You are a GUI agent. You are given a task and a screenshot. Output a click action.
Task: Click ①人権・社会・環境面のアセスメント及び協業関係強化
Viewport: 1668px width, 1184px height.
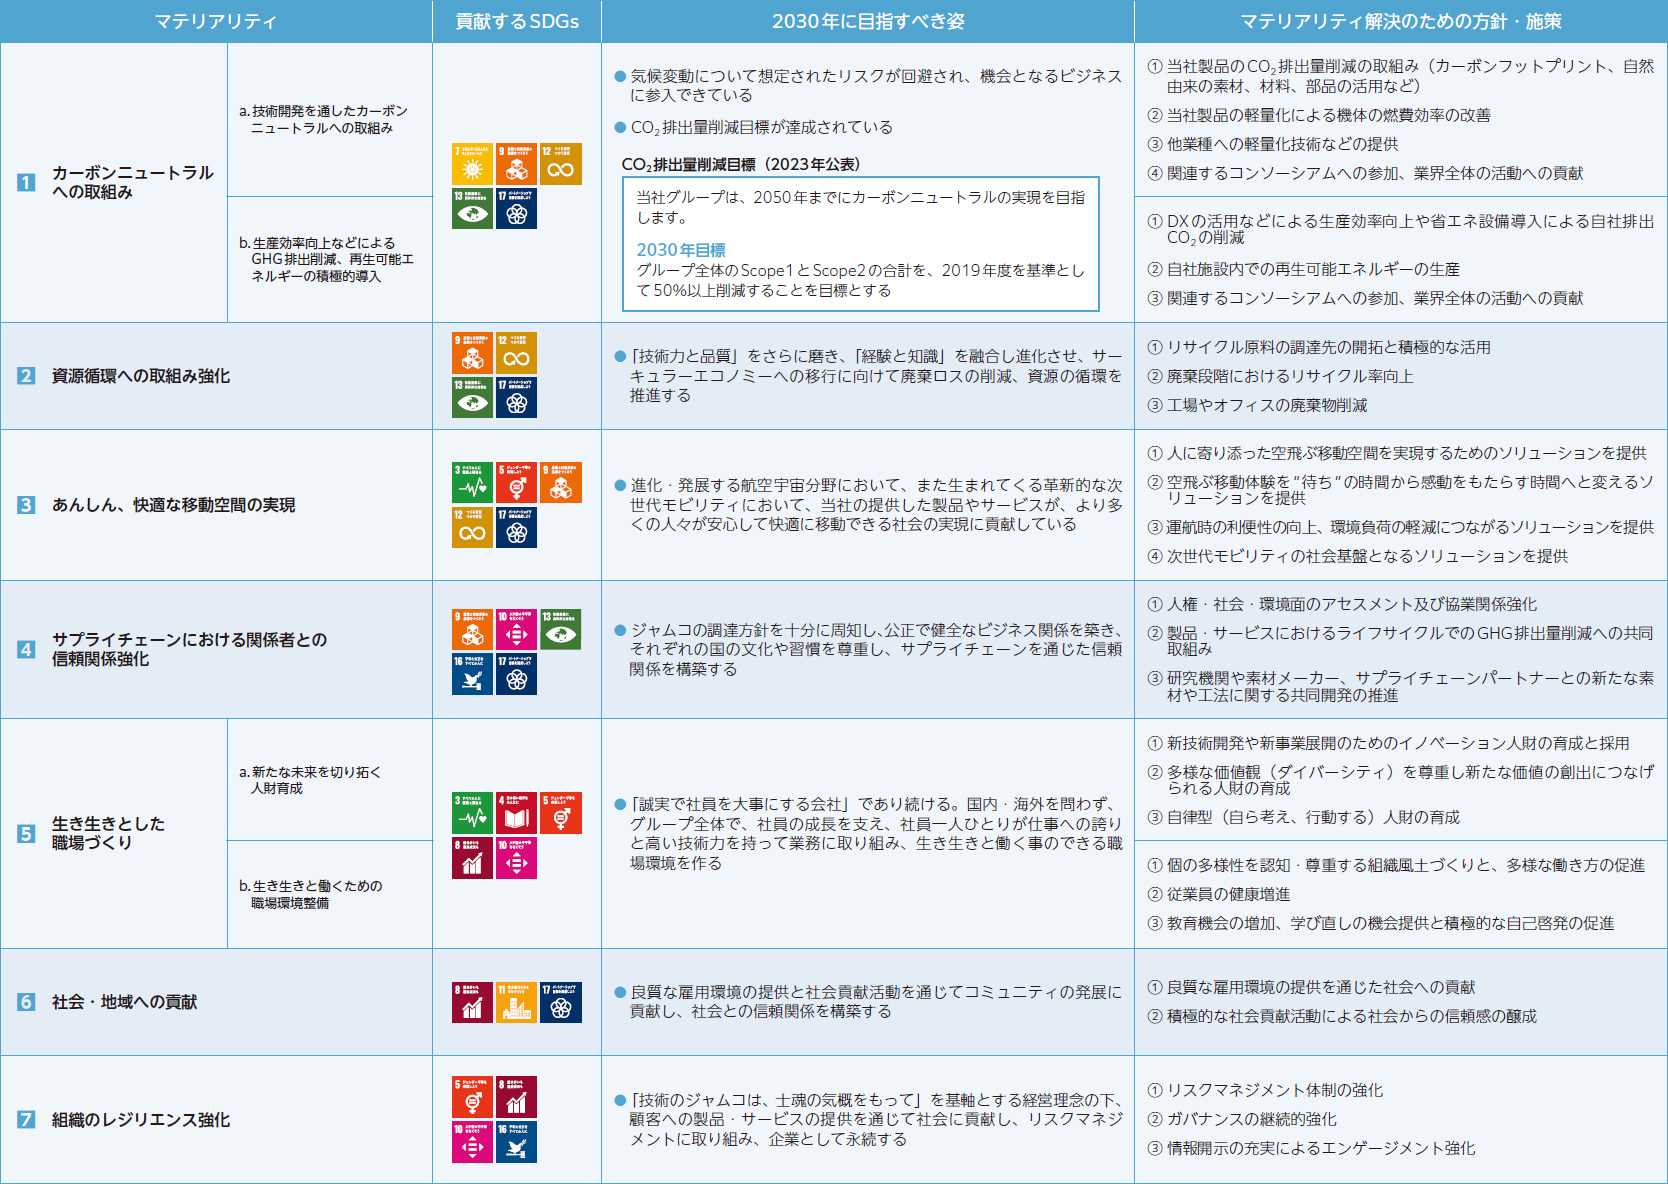coord(1342,604)
